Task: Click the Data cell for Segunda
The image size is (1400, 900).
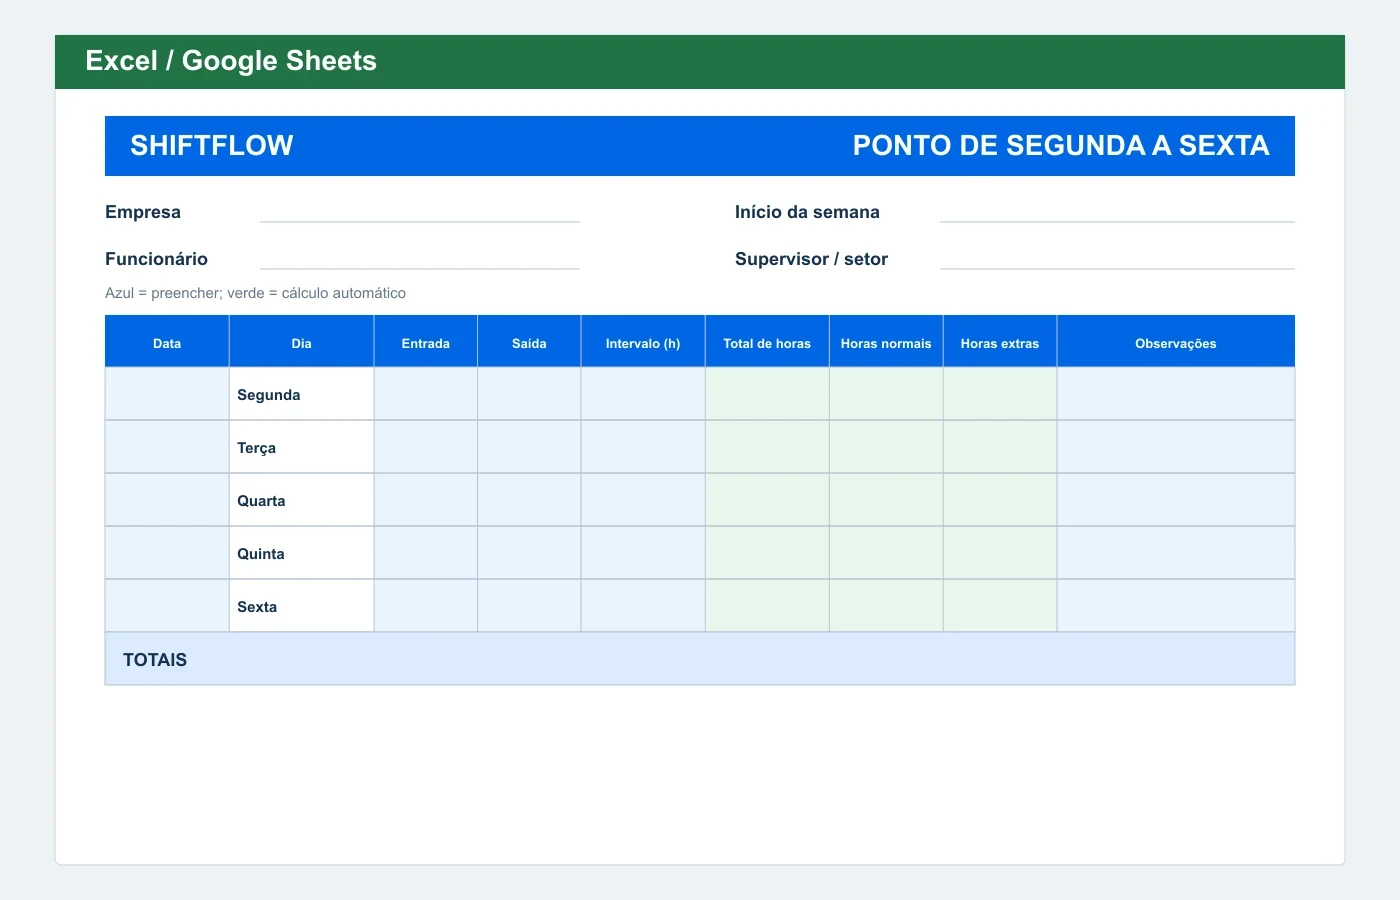Action: [167, 394]
